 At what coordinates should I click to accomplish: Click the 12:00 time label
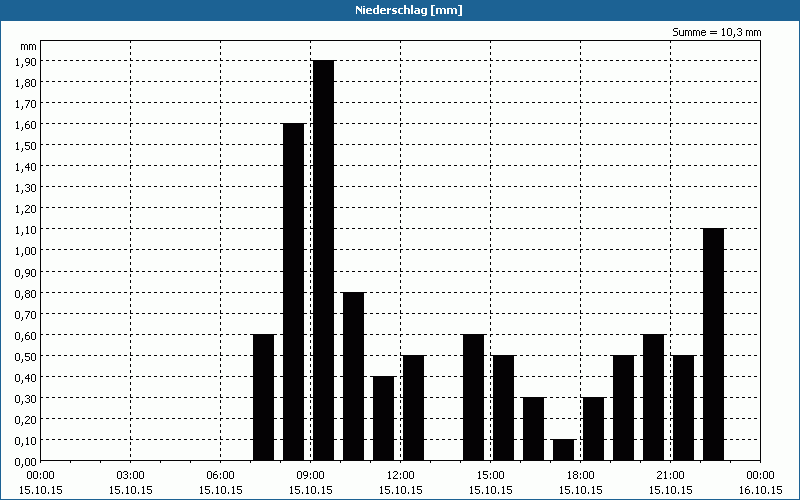click(401, 476)
